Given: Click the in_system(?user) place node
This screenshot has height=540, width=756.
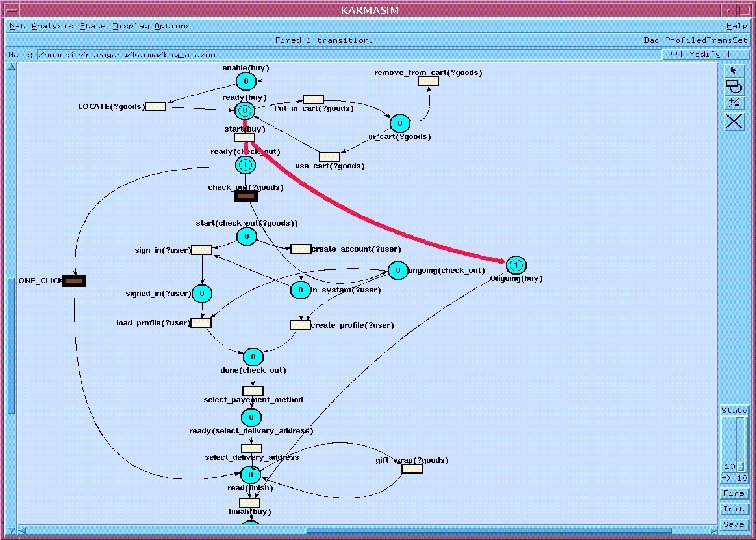Looking at the screenshot, I should 300,289.
